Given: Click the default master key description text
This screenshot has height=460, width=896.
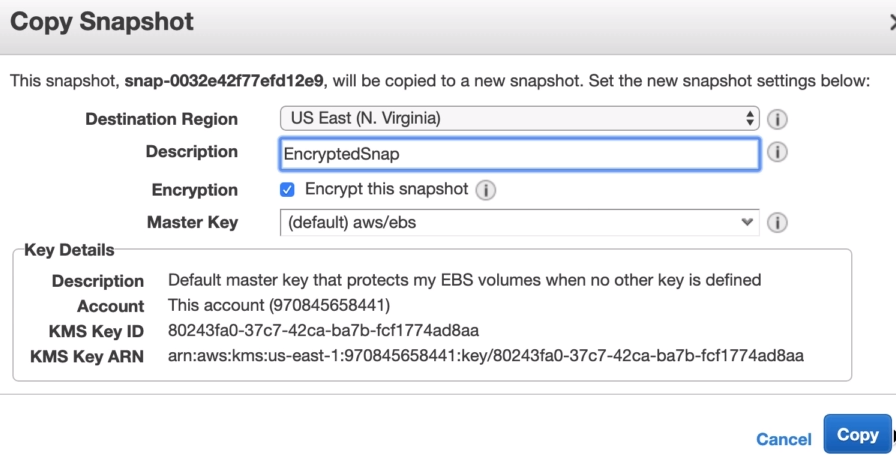Looking at the screenshot, I should 464,280.
